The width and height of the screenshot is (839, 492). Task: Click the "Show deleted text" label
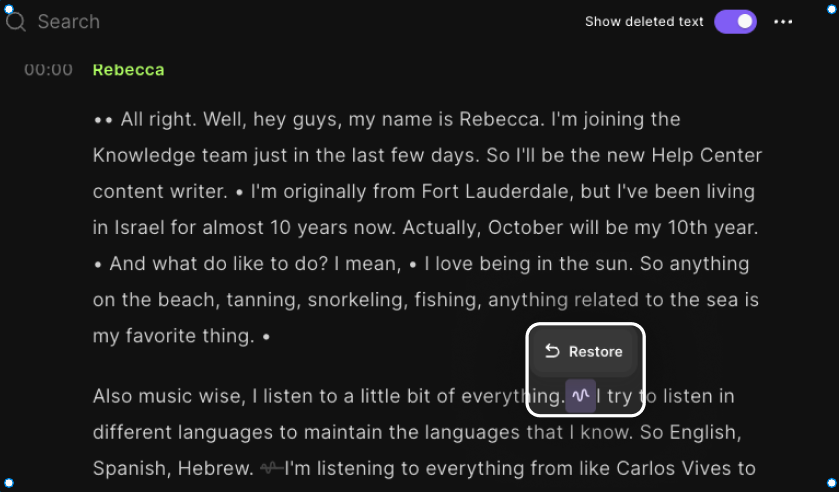pos(644,21)
